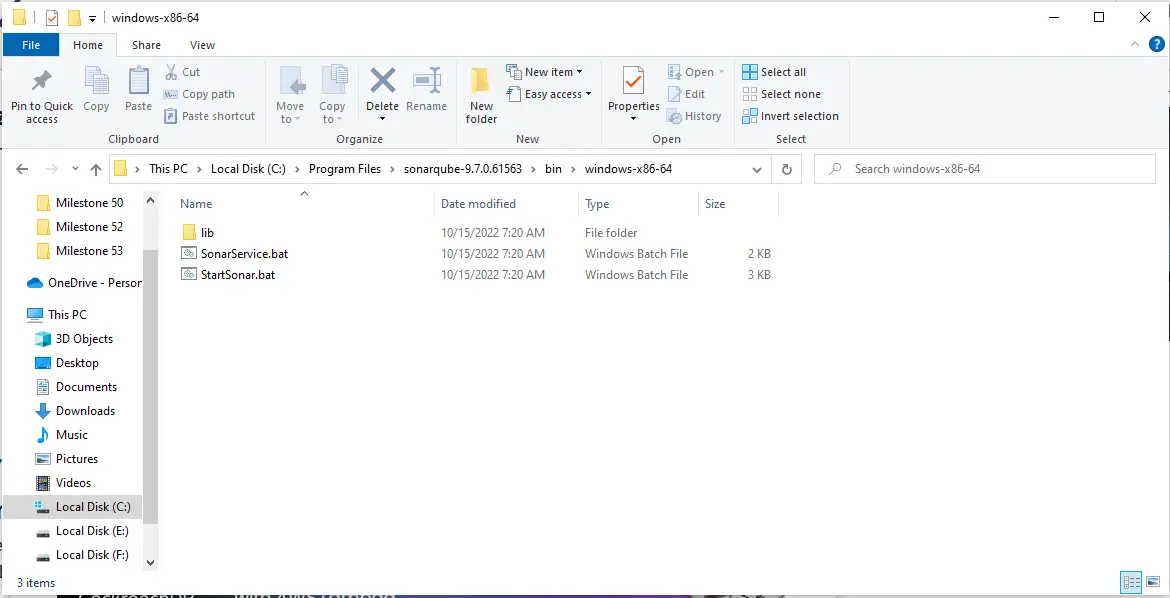Click Program Files breadcrumb
The height and width of the screenshot is (598, 1170).
coord(345,169)
